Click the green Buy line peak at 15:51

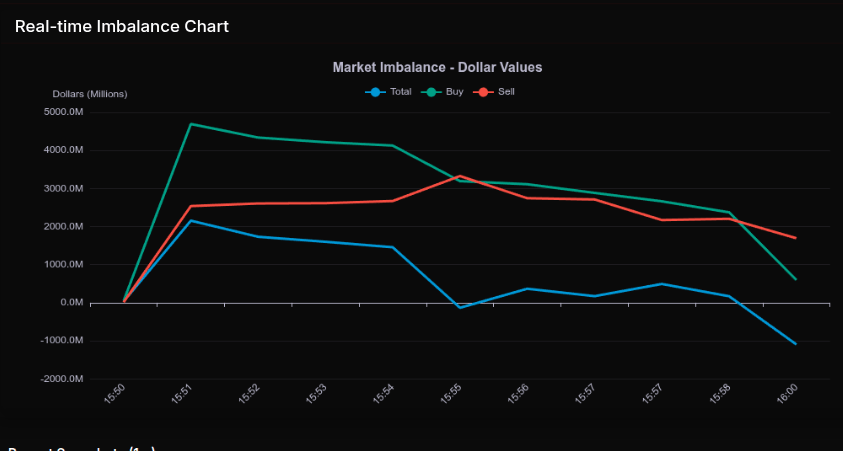(x=191, y=124)
